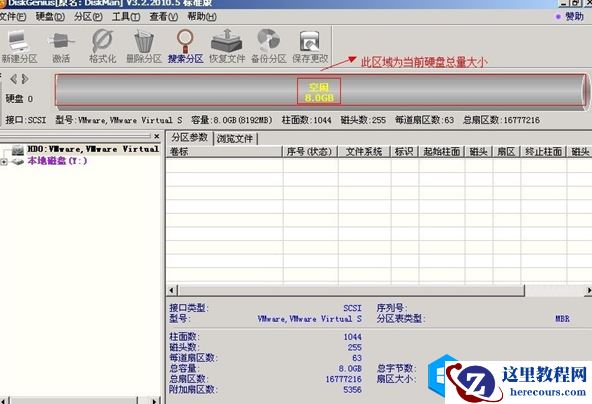Screen dimensions: 592x404
Task: Select 本地磁盘 (Y:) tree item
Action: 57,161
